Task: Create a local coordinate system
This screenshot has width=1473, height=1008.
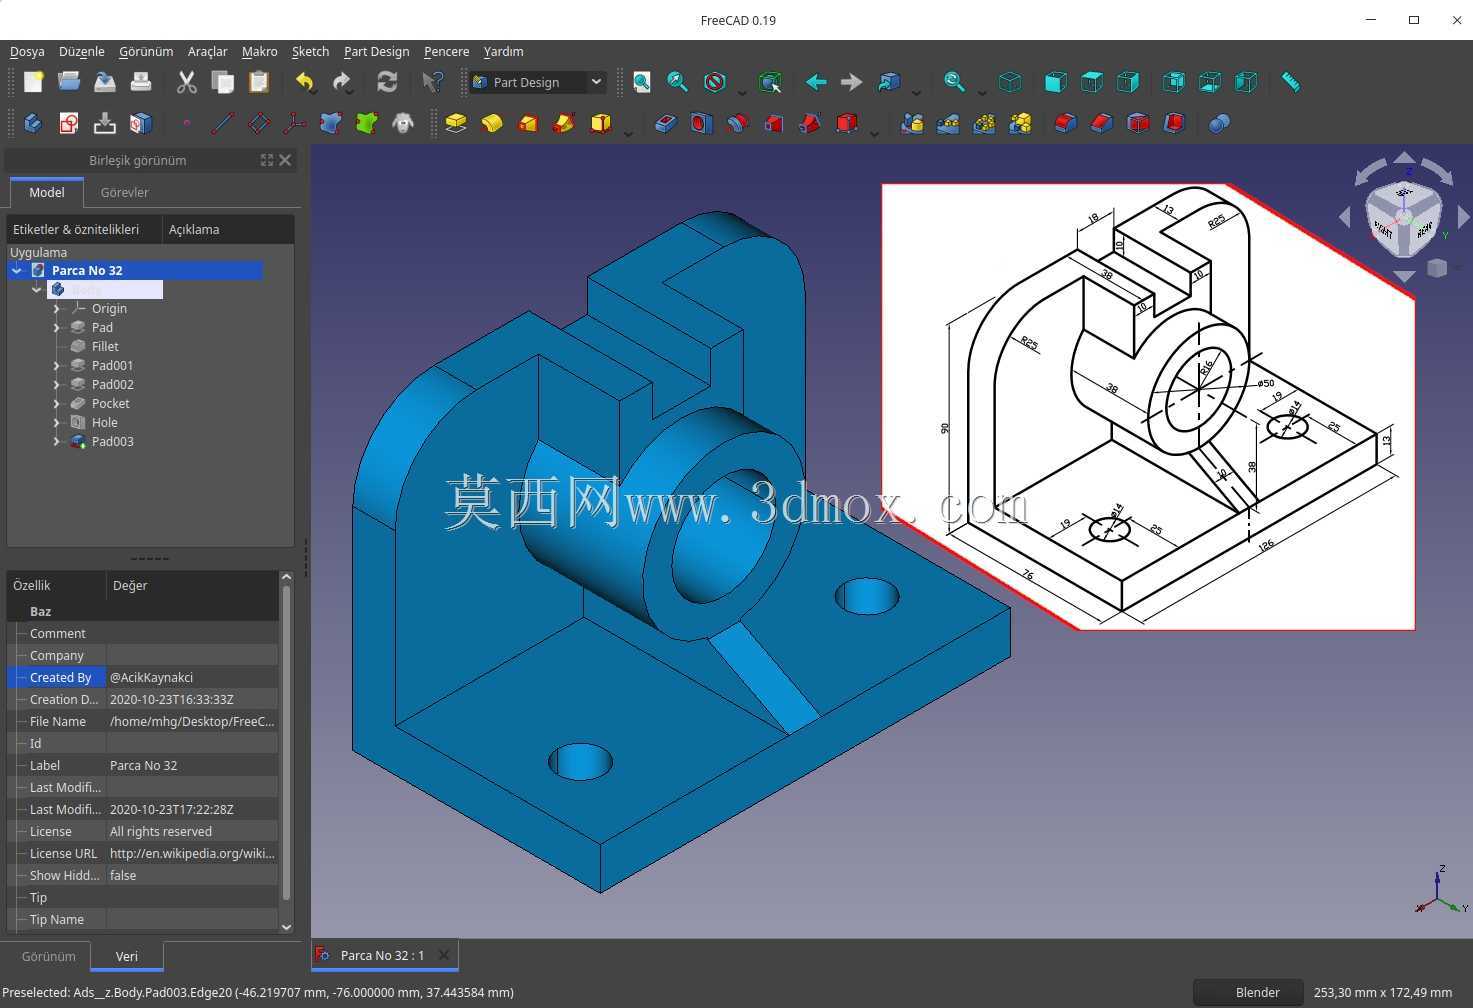Action: 295,123
